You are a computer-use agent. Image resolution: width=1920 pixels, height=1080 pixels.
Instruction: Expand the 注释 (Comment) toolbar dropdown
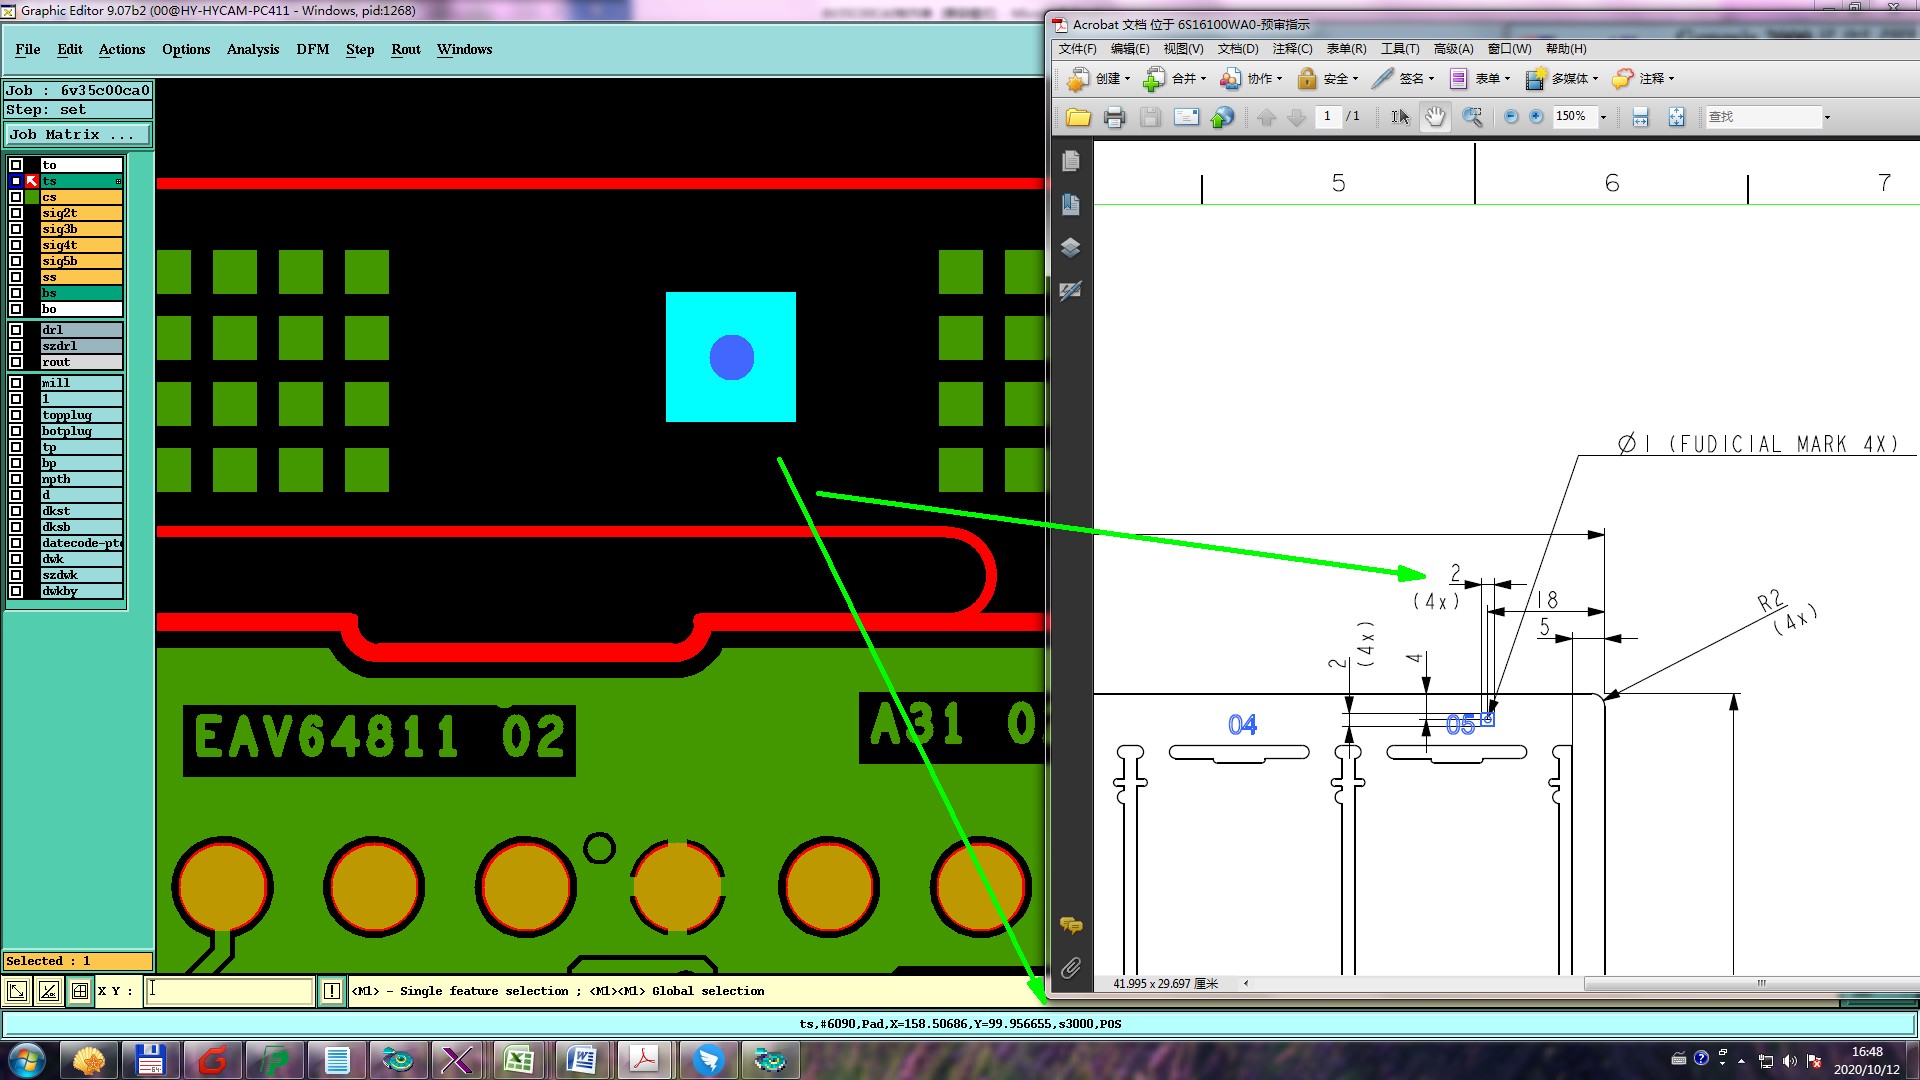[x=1670, y=79]
